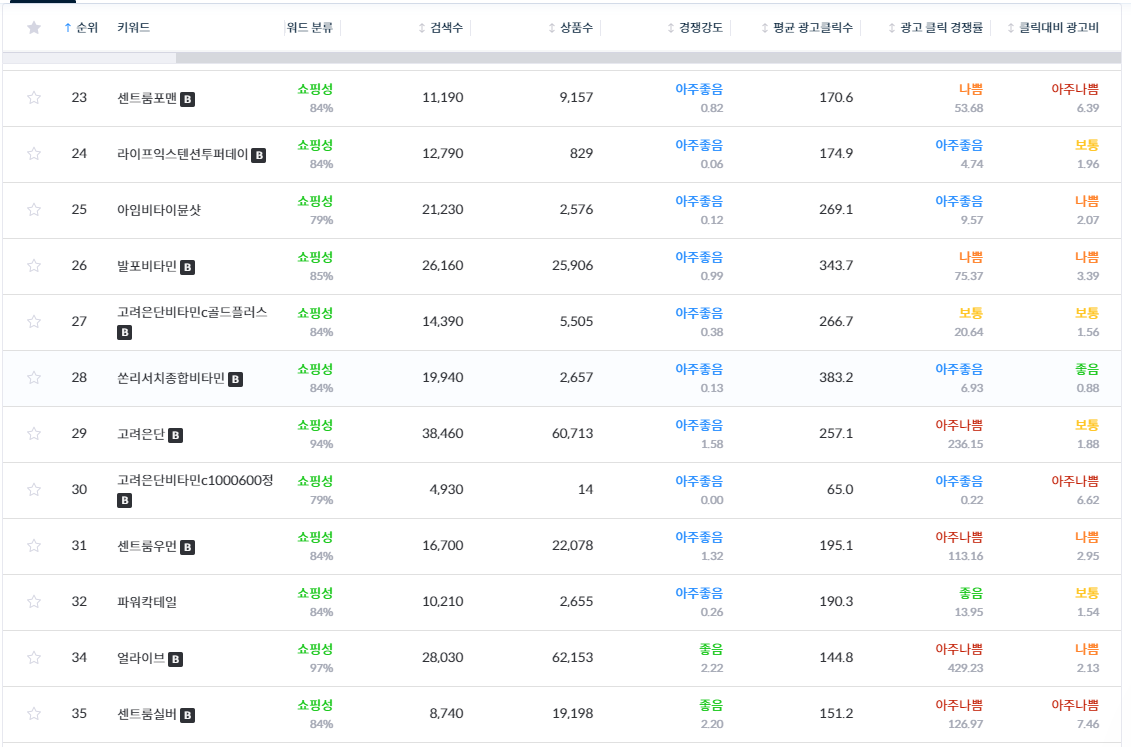The width and height of the screenshot is (1131, 747).
Task: Click B badge under 고려은단비타민c1000600정
Action: pos(125,500)
